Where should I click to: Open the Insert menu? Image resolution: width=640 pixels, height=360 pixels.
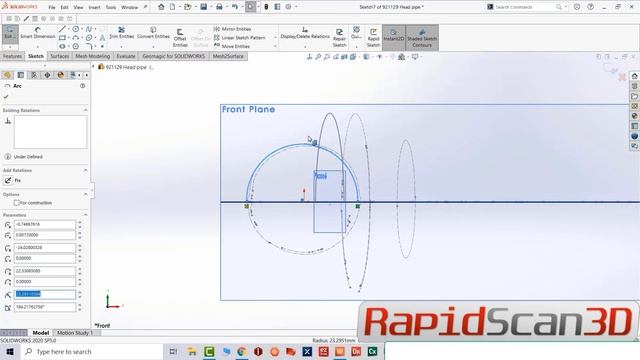[x=94, y=7]
